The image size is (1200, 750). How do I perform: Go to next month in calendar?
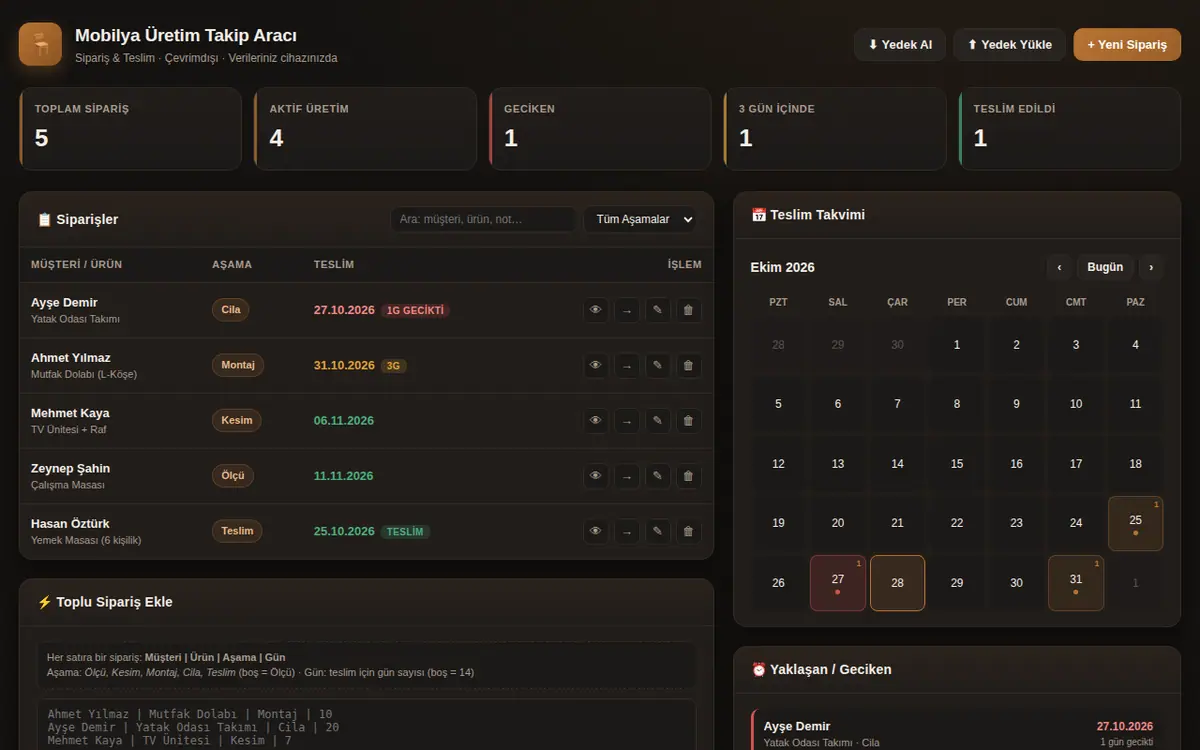[x=1152, y=267]
